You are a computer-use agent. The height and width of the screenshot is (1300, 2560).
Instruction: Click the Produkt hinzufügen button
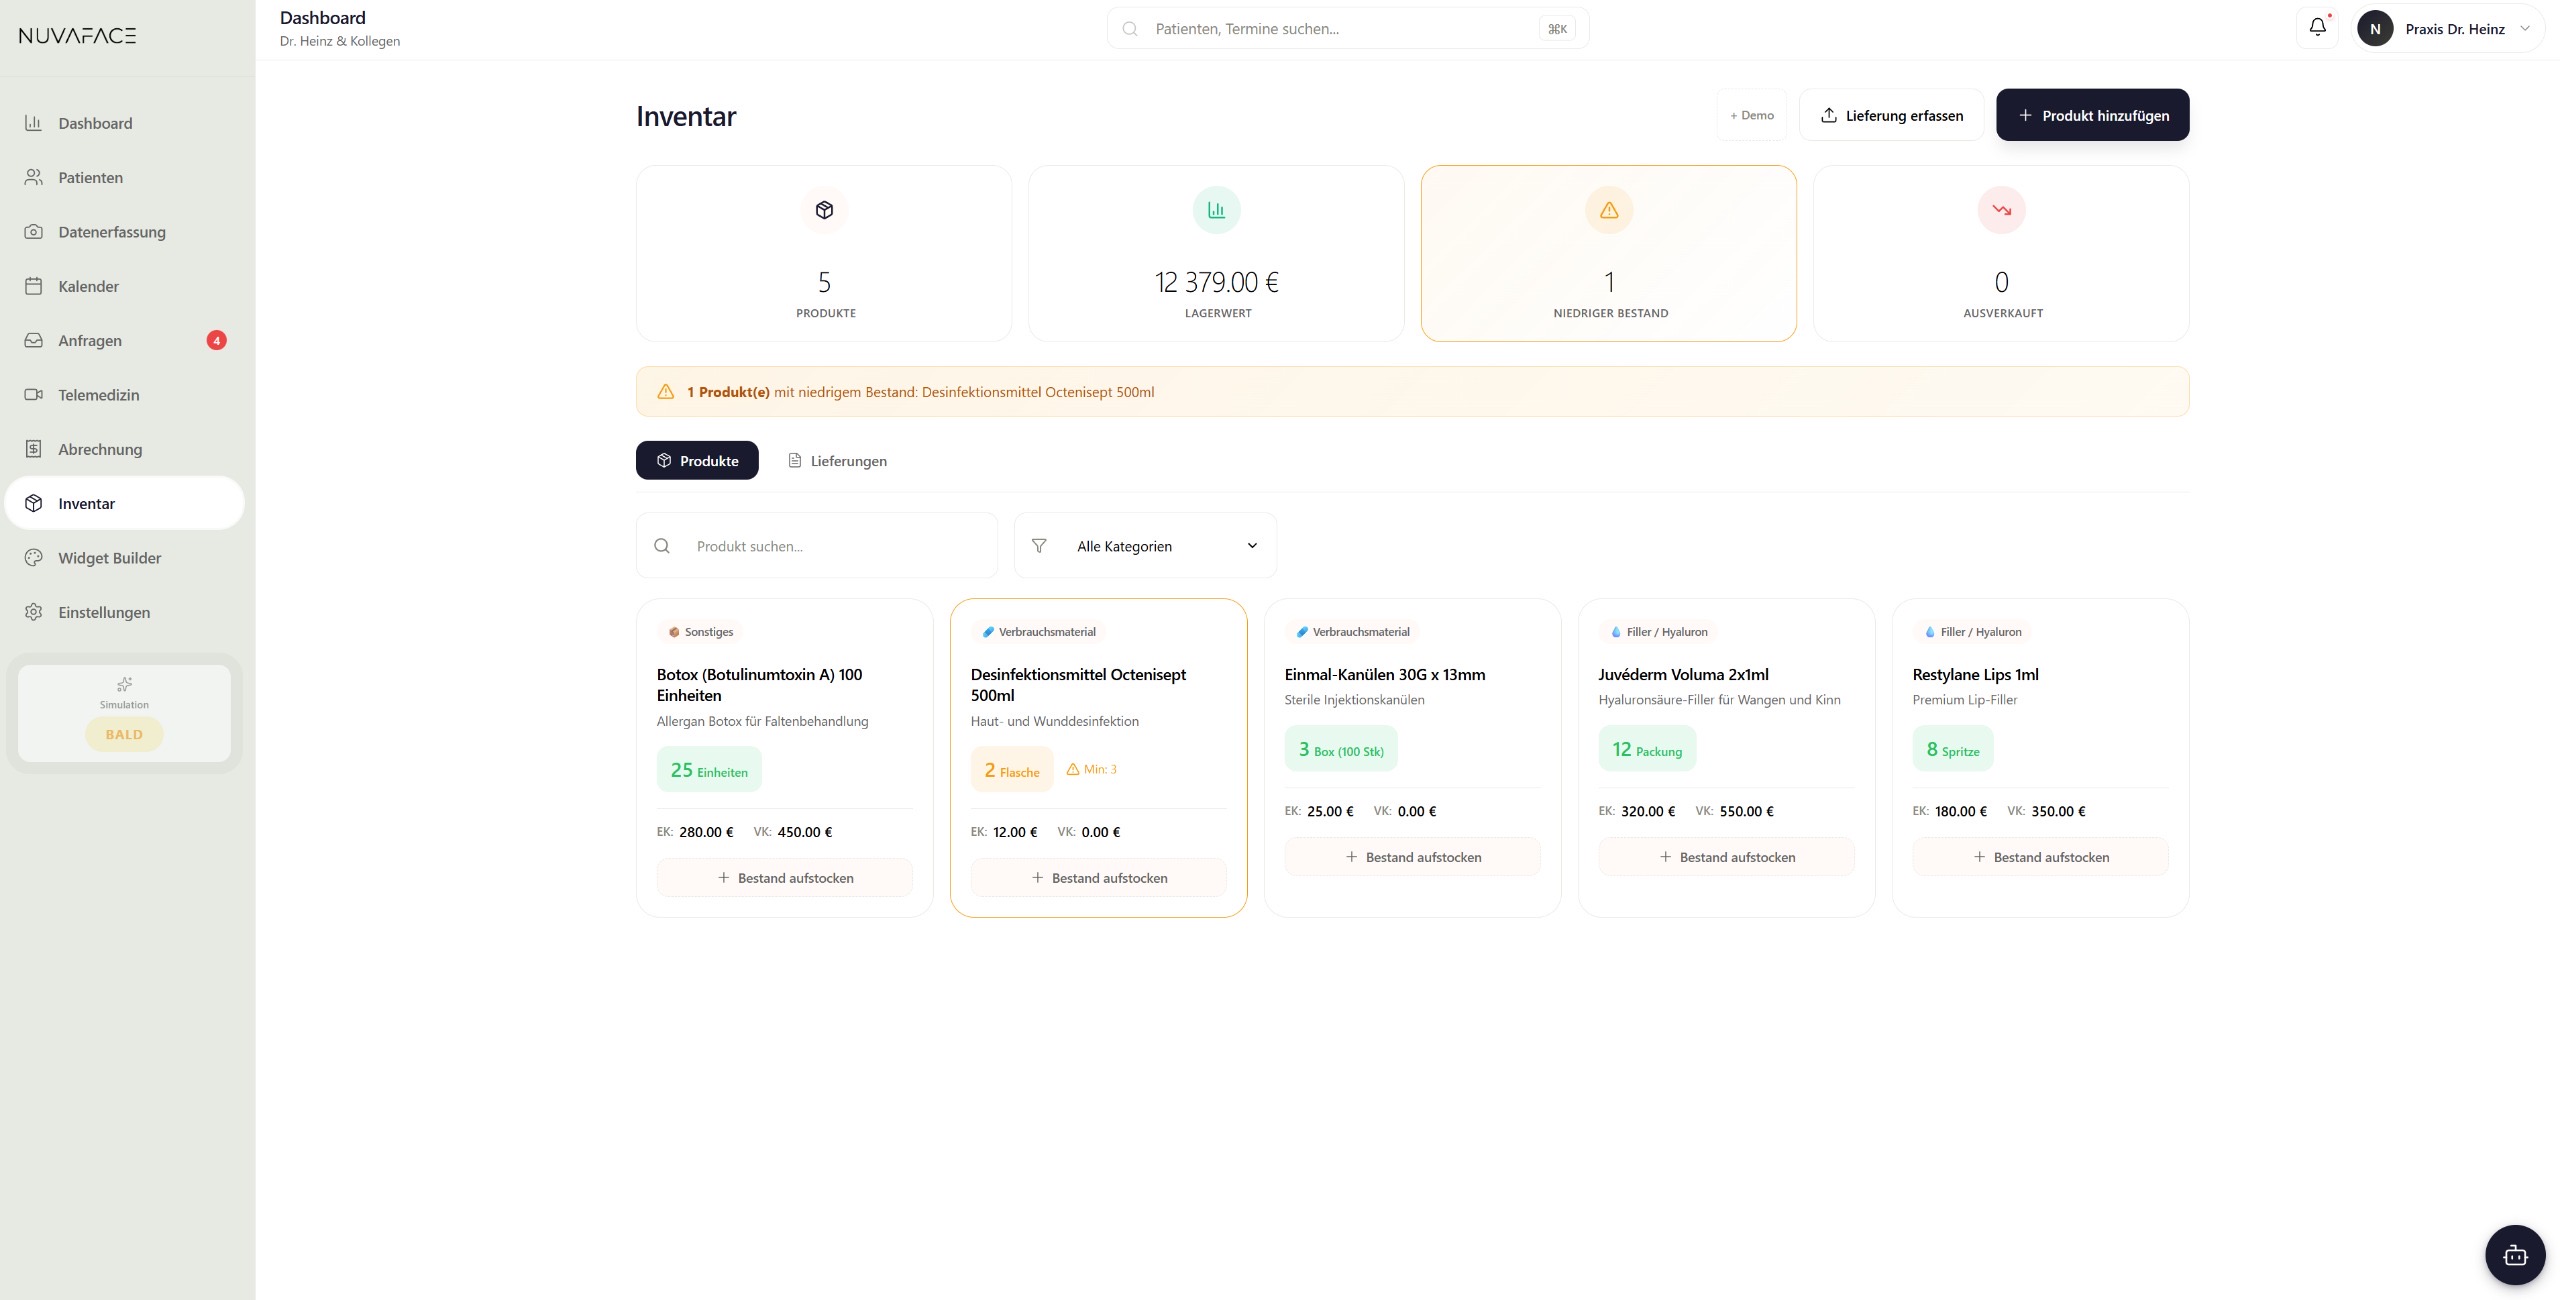pos(2092,114)
